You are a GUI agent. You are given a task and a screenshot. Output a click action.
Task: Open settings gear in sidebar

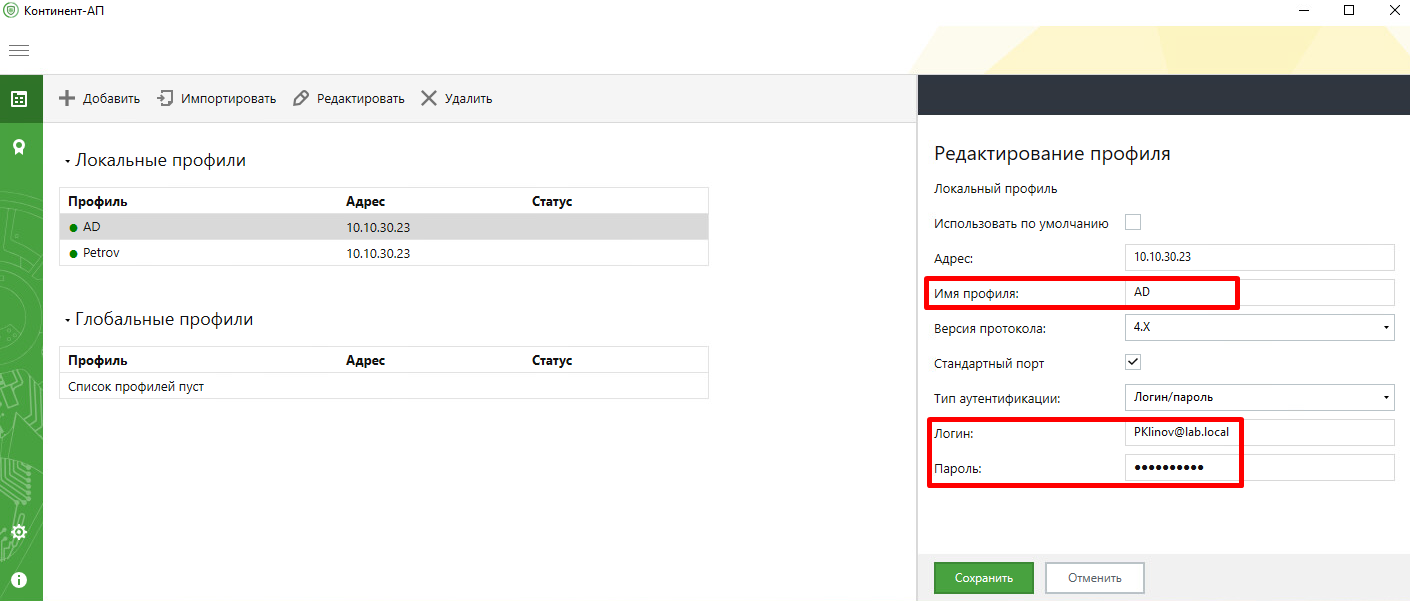point(19,532)
